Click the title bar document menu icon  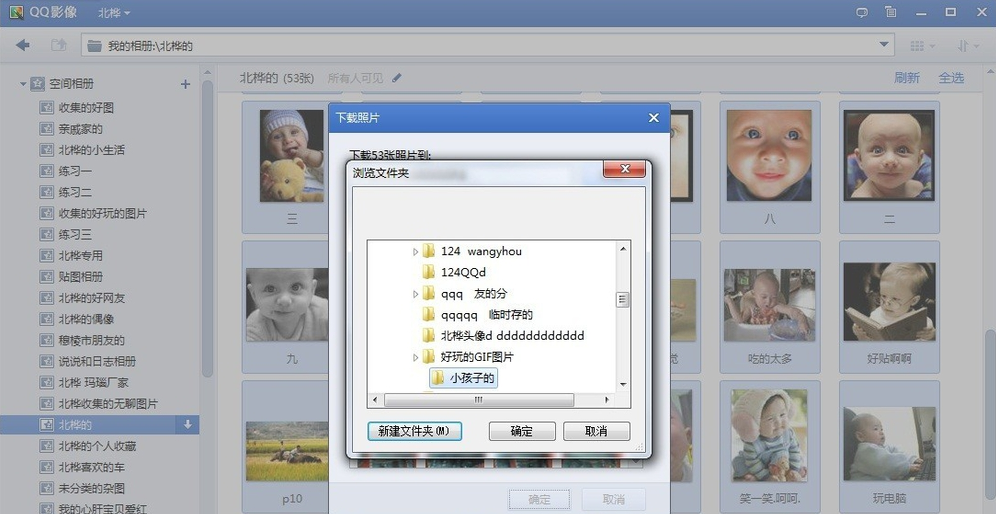point(891,12)
